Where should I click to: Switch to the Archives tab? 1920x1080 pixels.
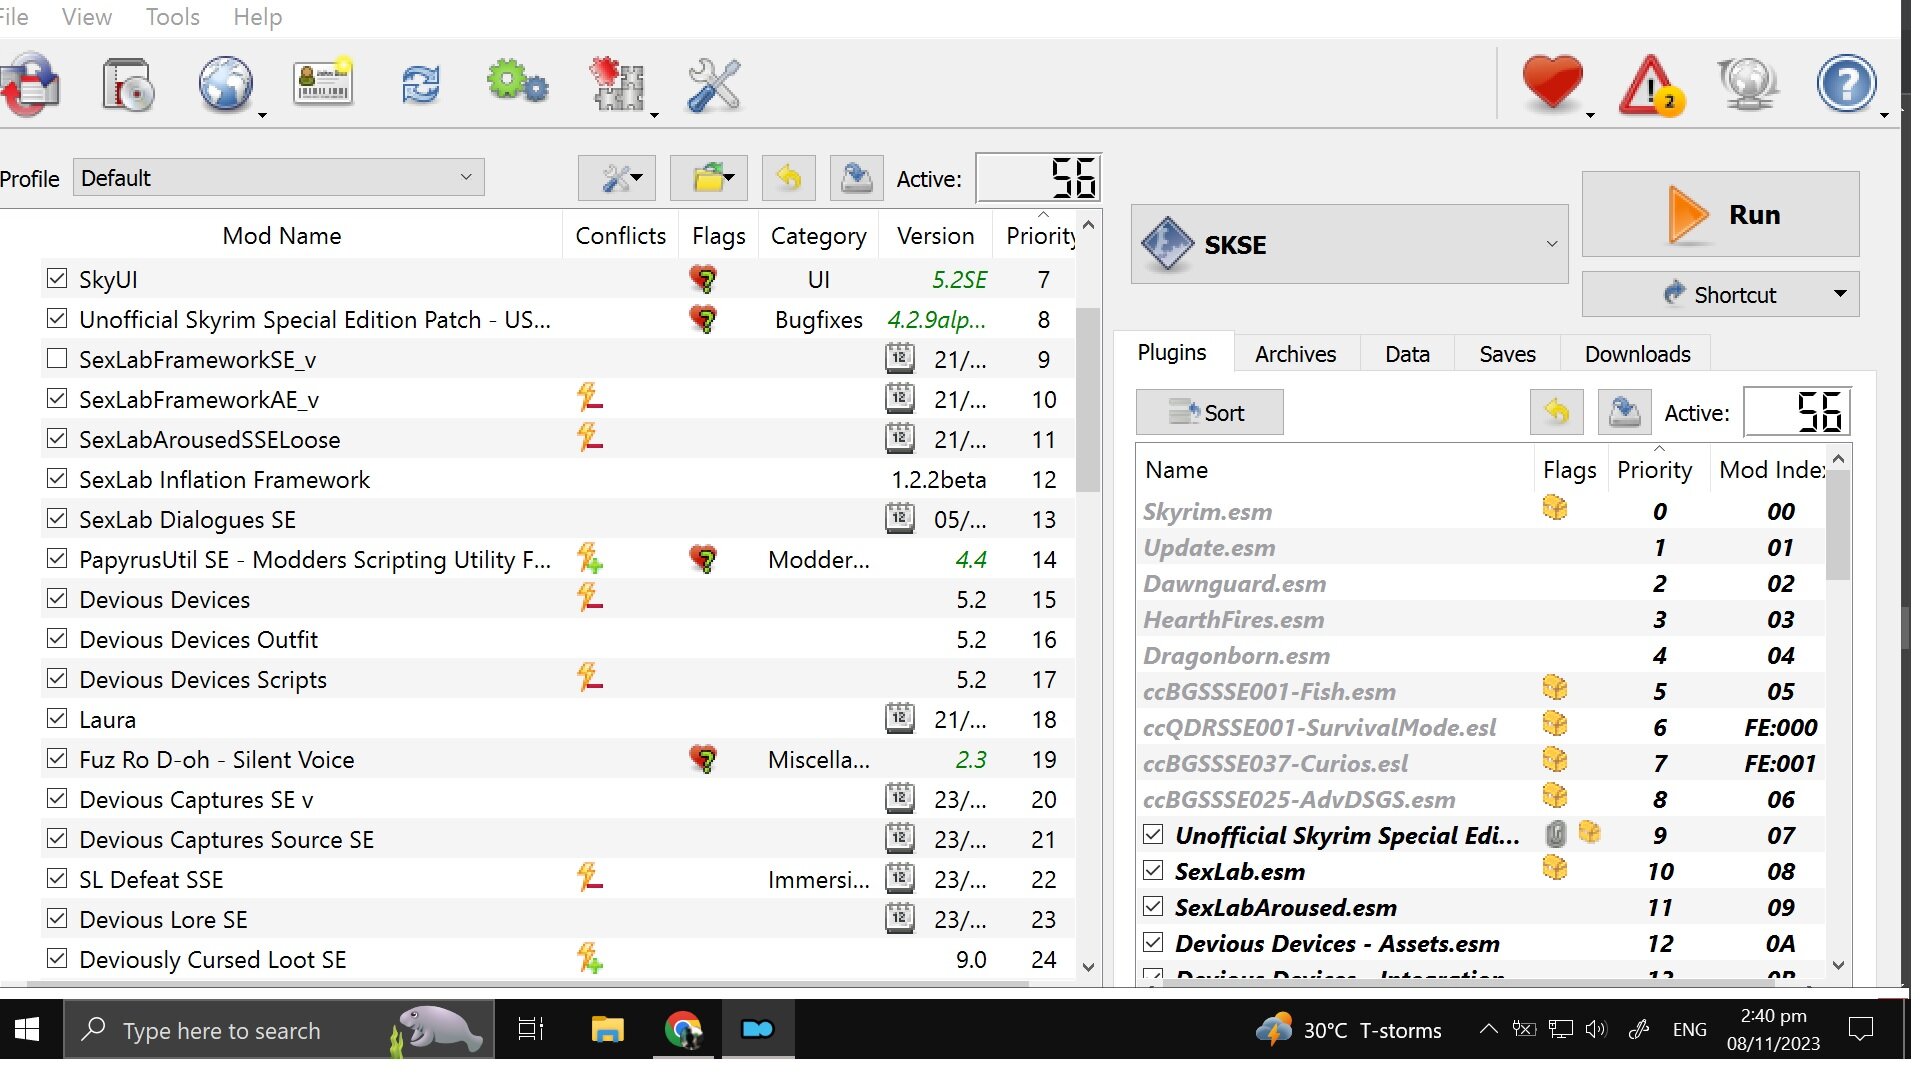(1295, 354)
